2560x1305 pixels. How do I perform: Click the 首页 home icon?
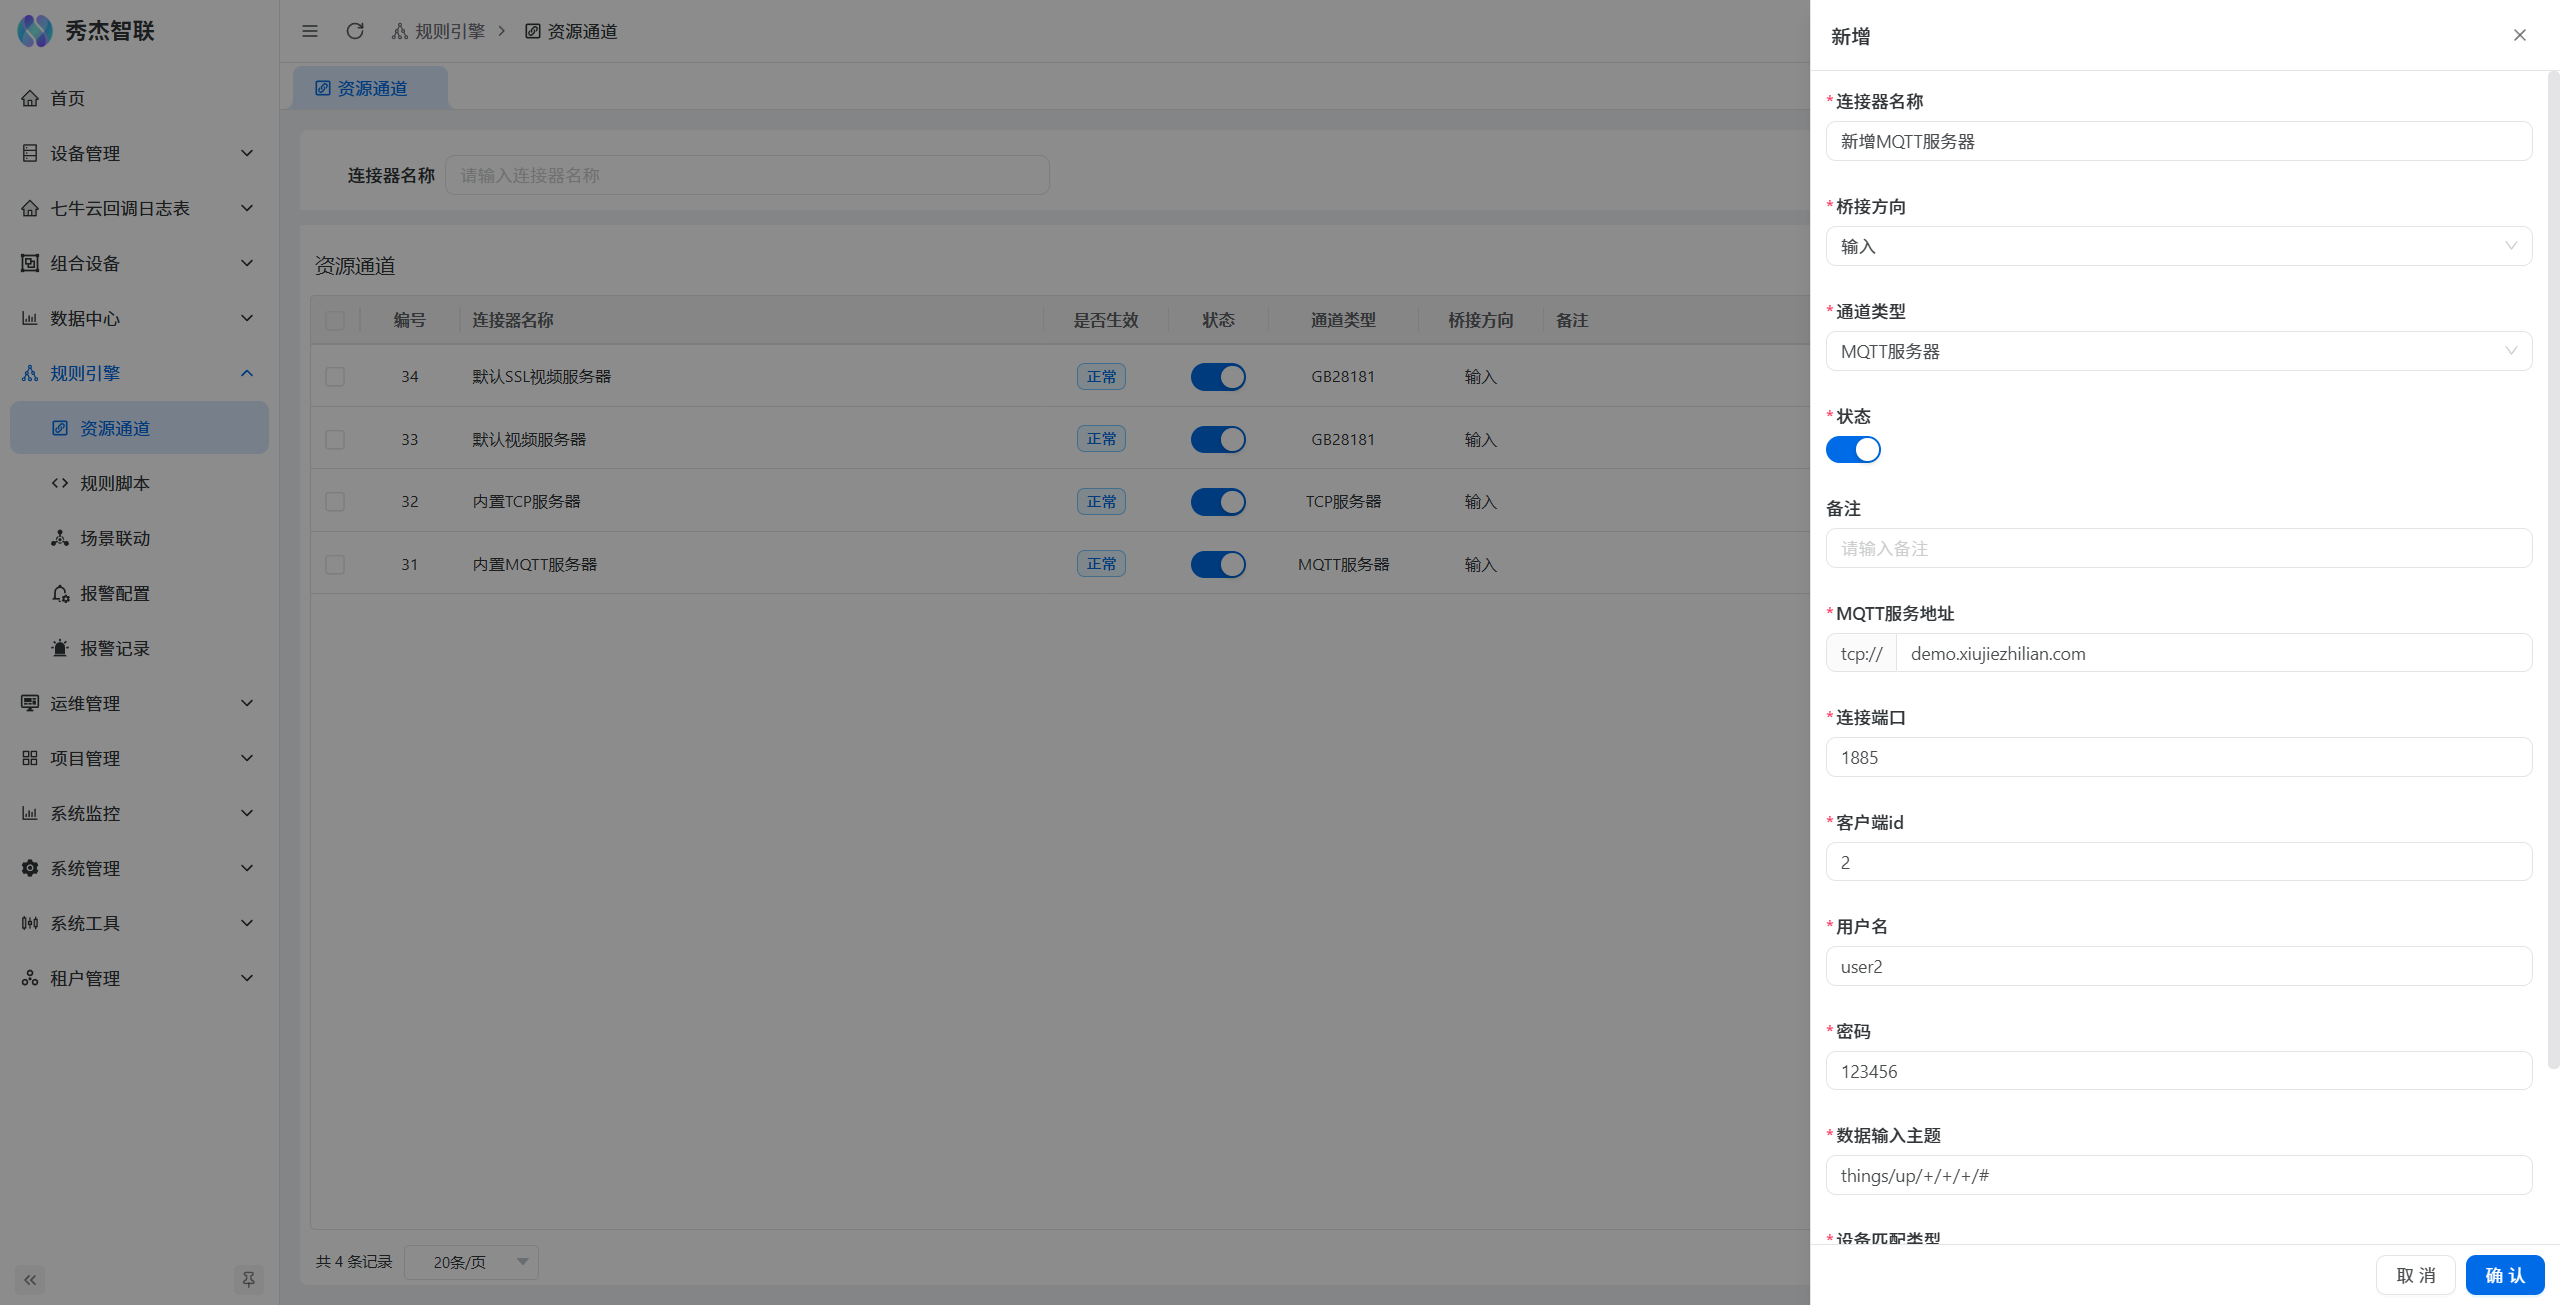(30, 98)
